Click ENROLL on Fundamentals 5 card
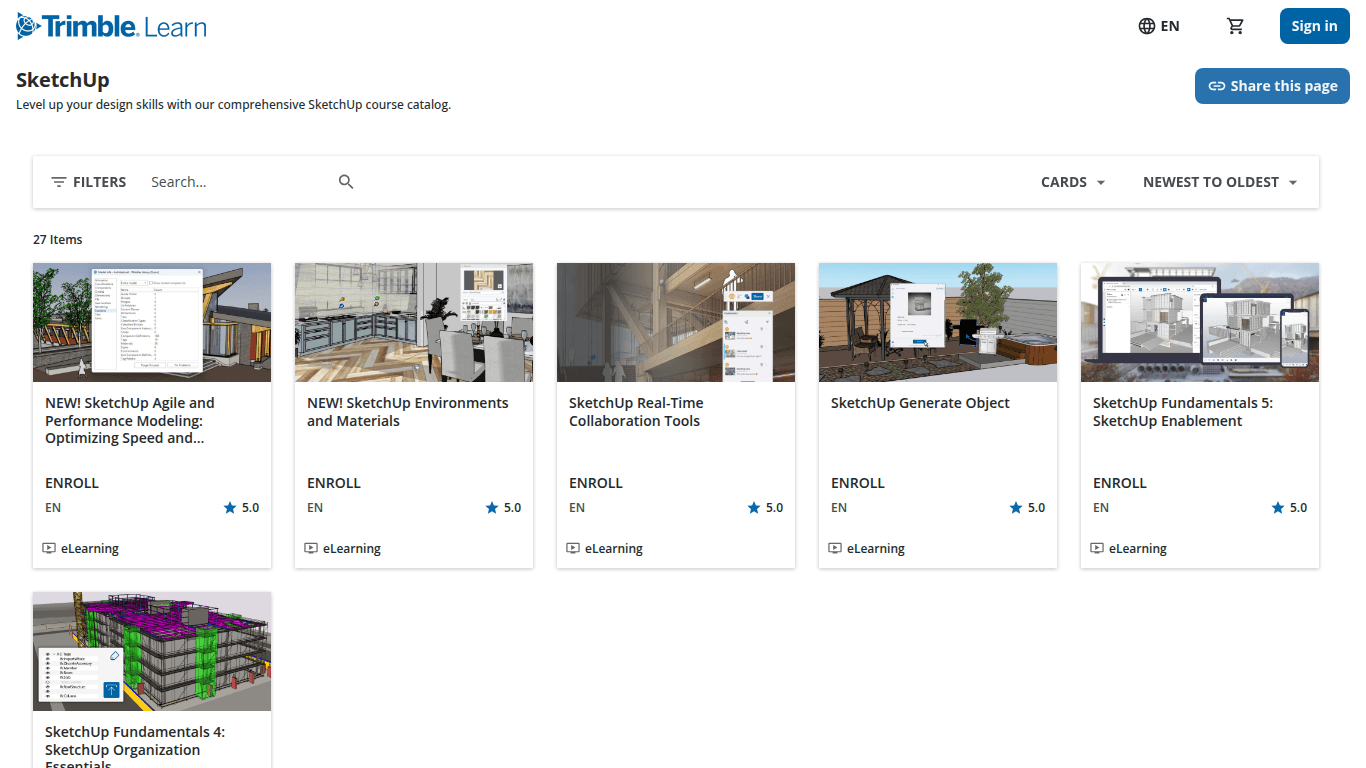The image size is (1366, 768). click(1120, 483)
